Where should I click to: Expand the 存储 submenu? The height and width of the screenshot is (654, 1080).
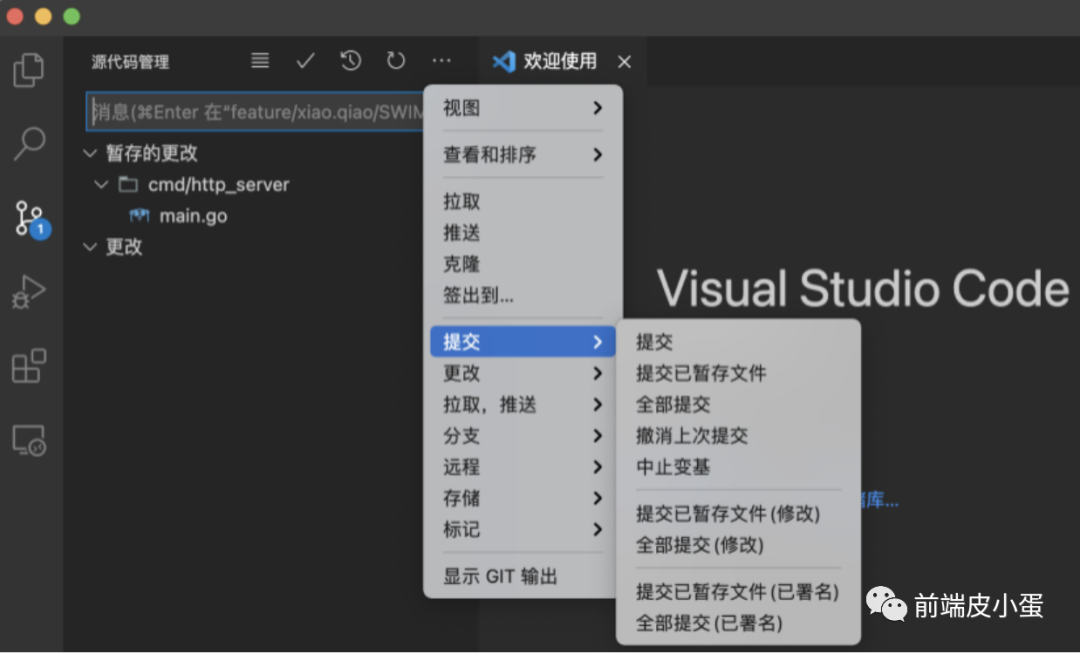click(x=523, y=498)
